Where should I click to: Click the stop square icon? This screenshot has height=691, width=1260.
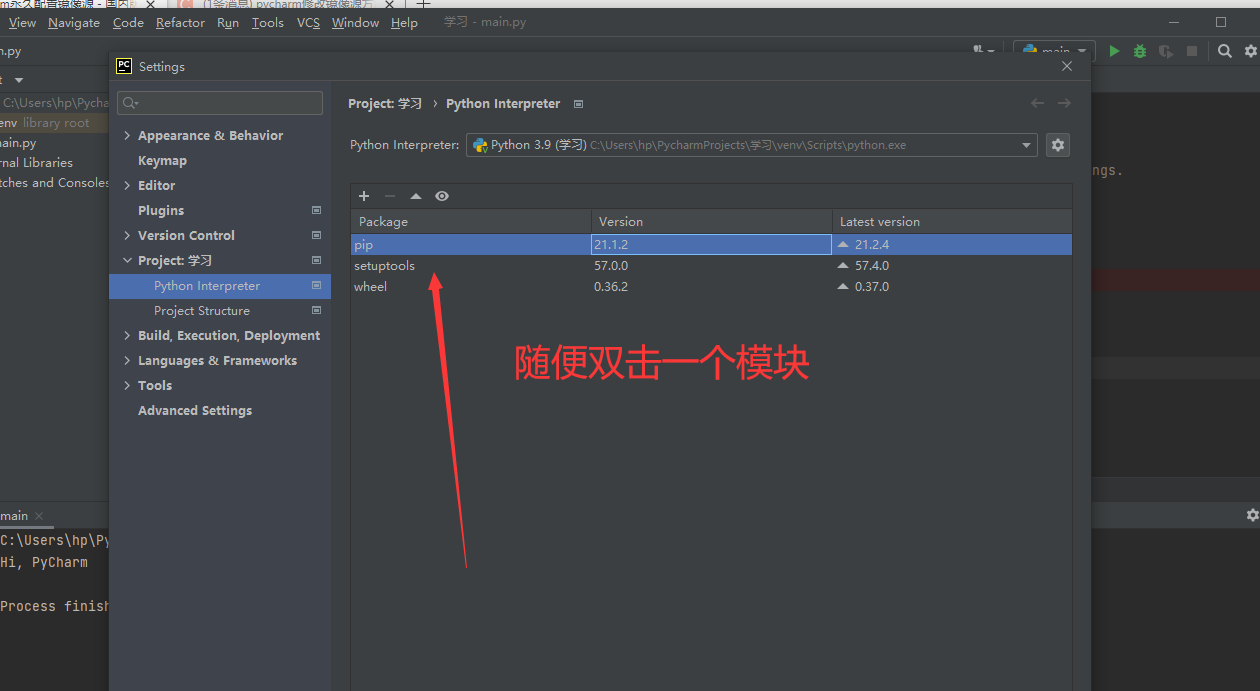pos(1192,51)
